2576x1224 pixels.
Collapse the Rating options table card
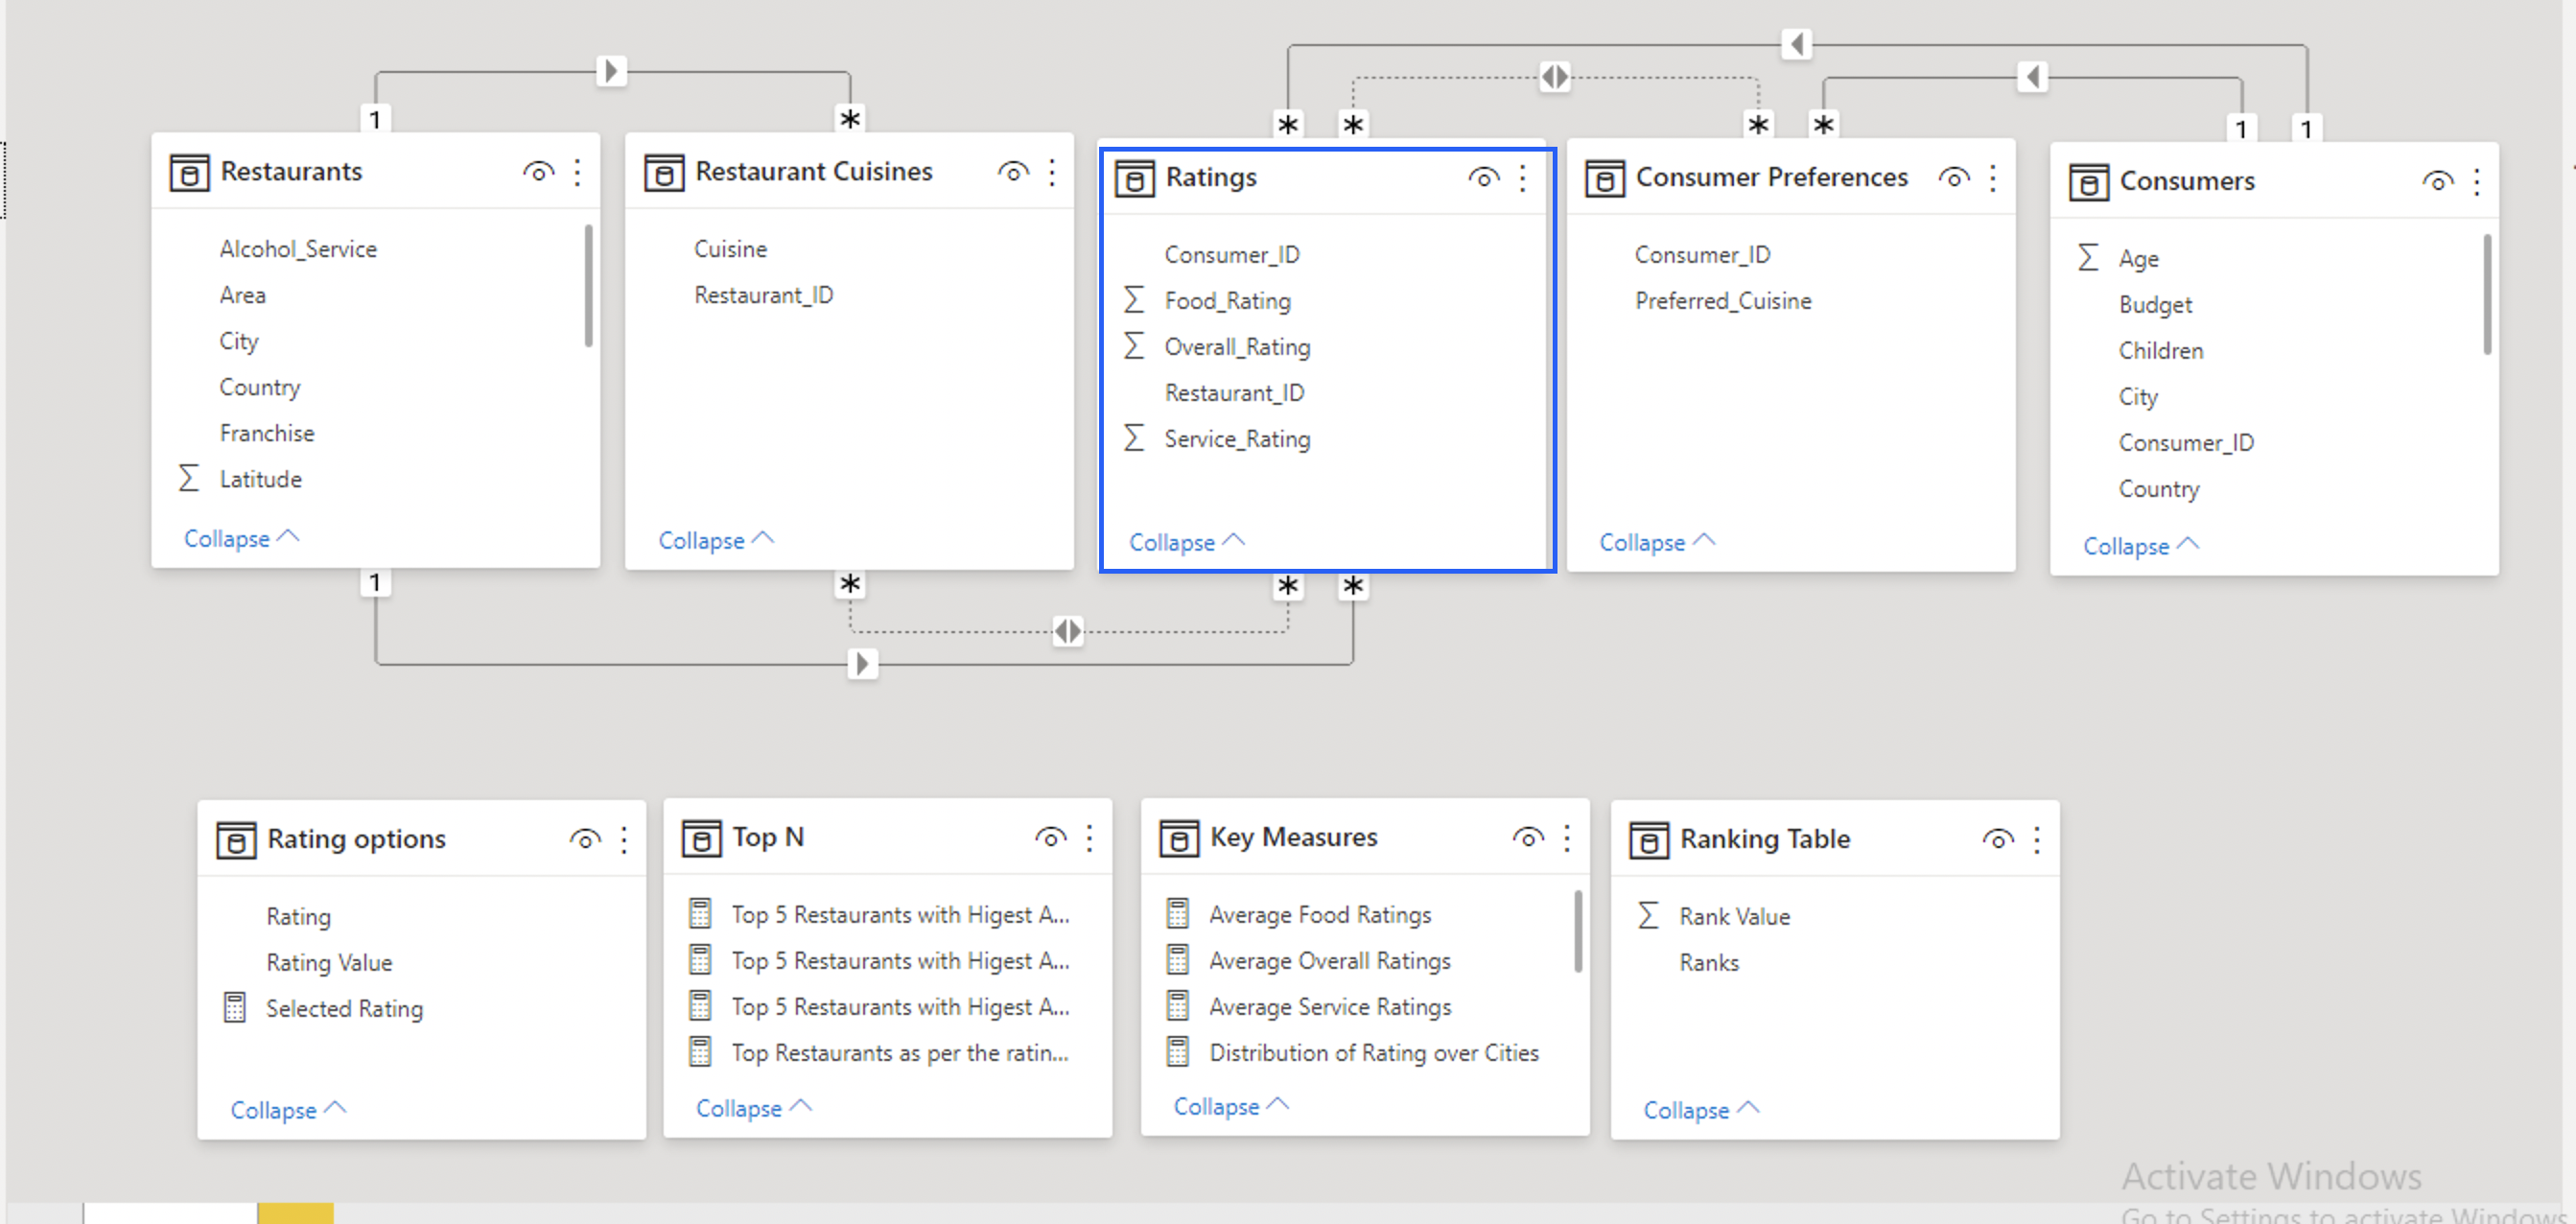288,1111
